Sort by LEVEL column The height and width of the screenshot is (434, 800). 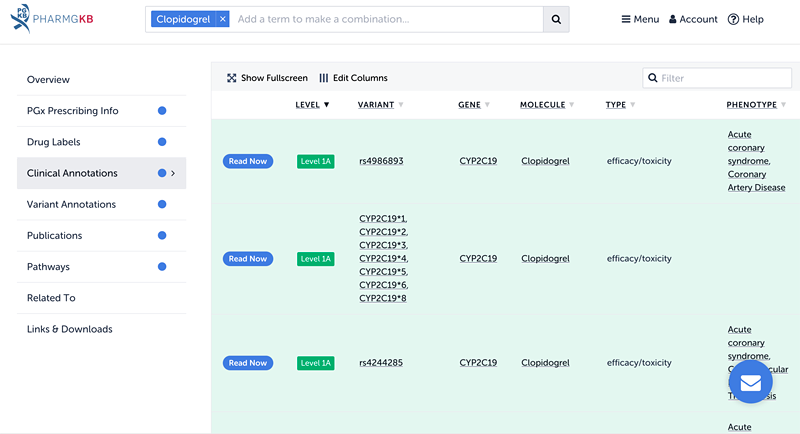[x=312, y=105]
